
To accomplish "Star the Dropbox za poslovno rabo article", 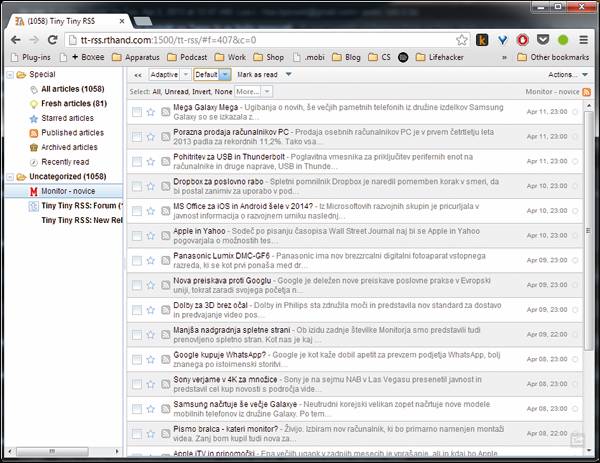I will coord(151,186).
